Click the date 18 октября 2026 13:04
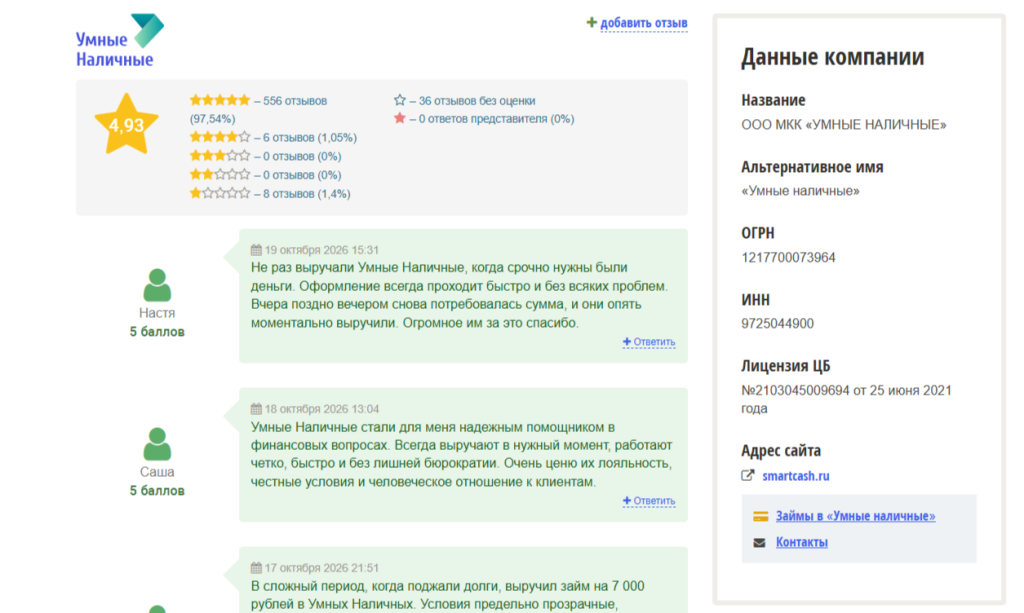 click(321, 409)
